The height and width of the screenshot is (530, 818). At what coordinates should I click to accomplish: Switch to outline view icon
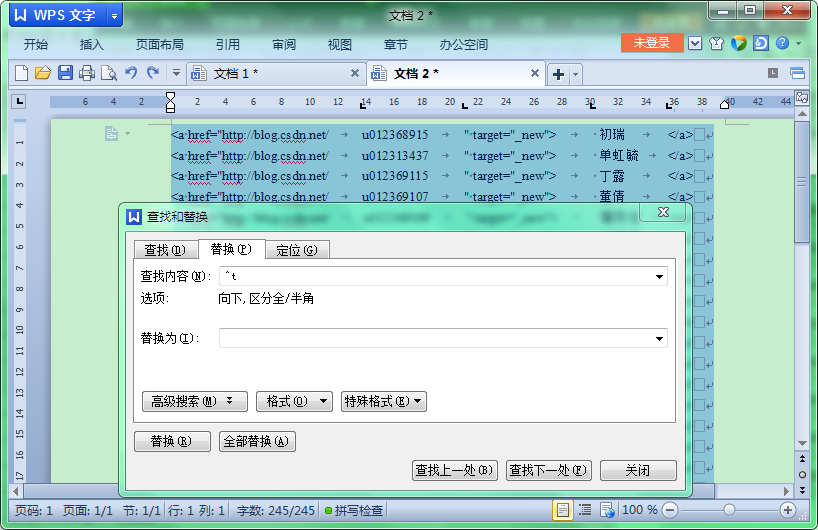tap(585, 510)
